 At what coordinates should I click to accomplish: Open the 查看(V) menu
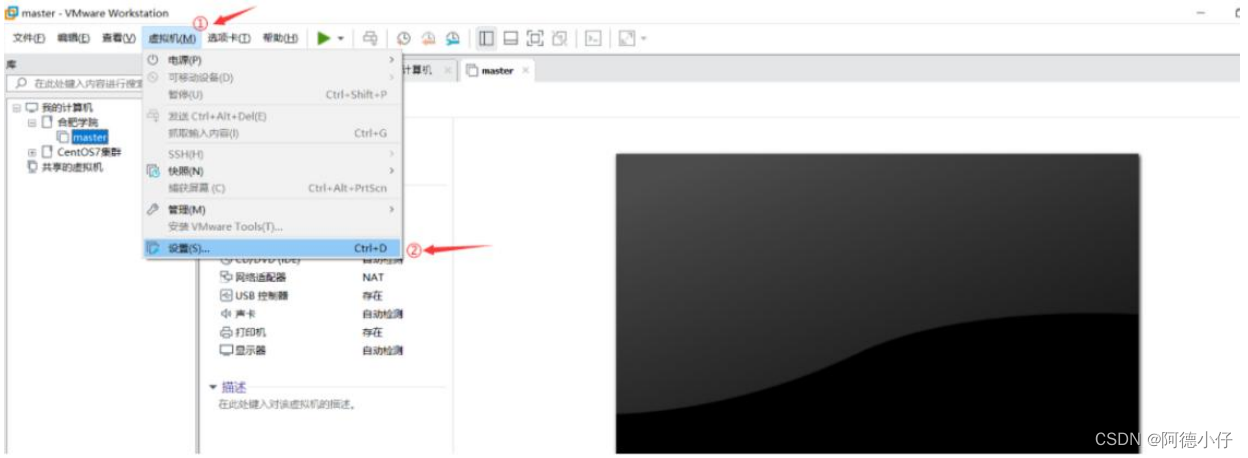click(118, 38)
